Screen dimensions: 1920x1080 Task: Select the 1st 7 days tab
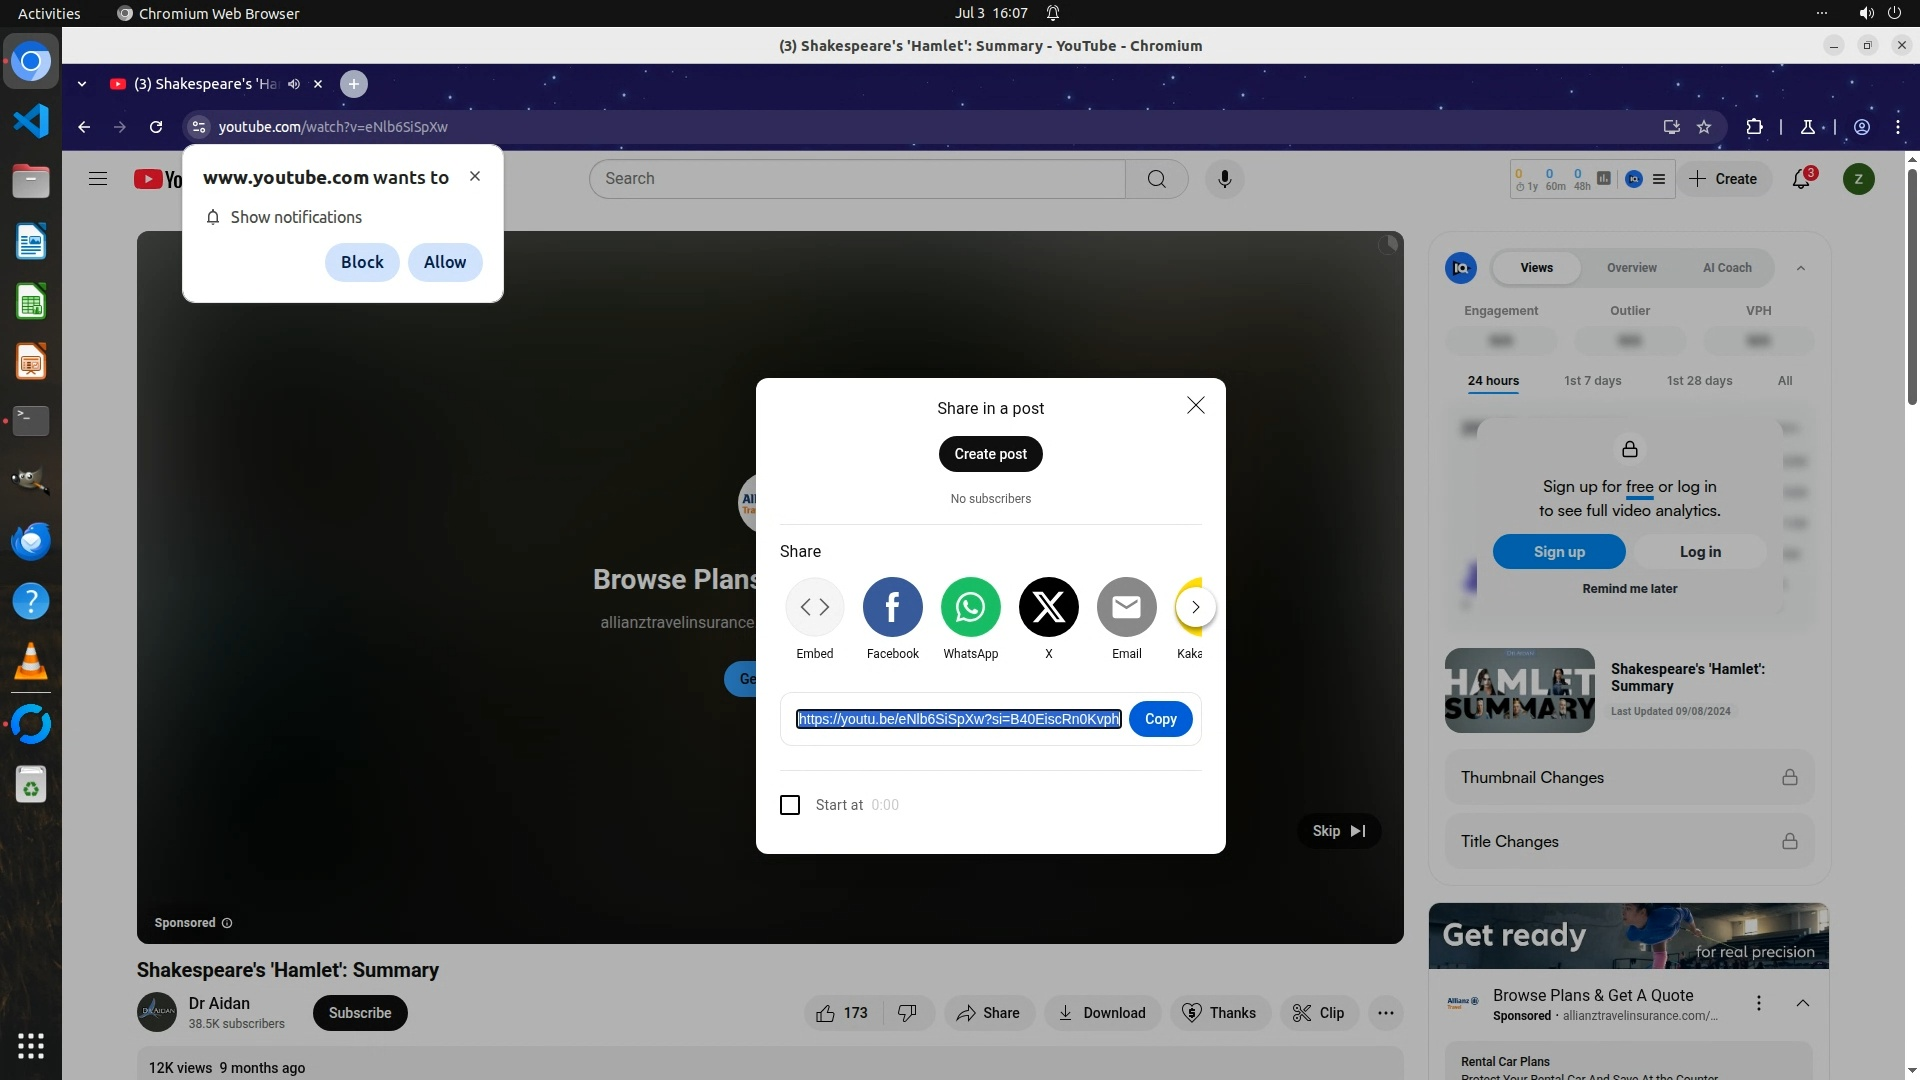click(1592, 381)
